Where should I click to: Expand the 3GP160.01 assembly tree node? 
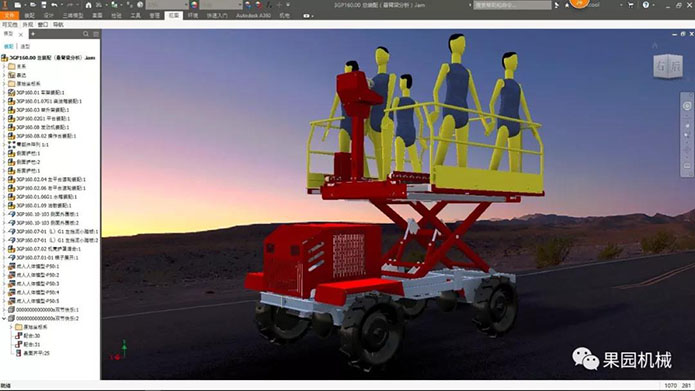[4, 92]
